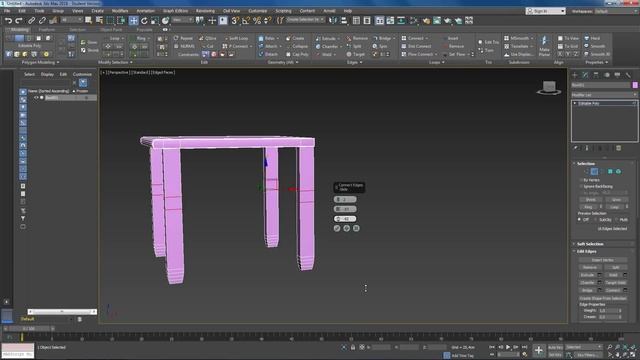Choose the Select Object tool

88,20
